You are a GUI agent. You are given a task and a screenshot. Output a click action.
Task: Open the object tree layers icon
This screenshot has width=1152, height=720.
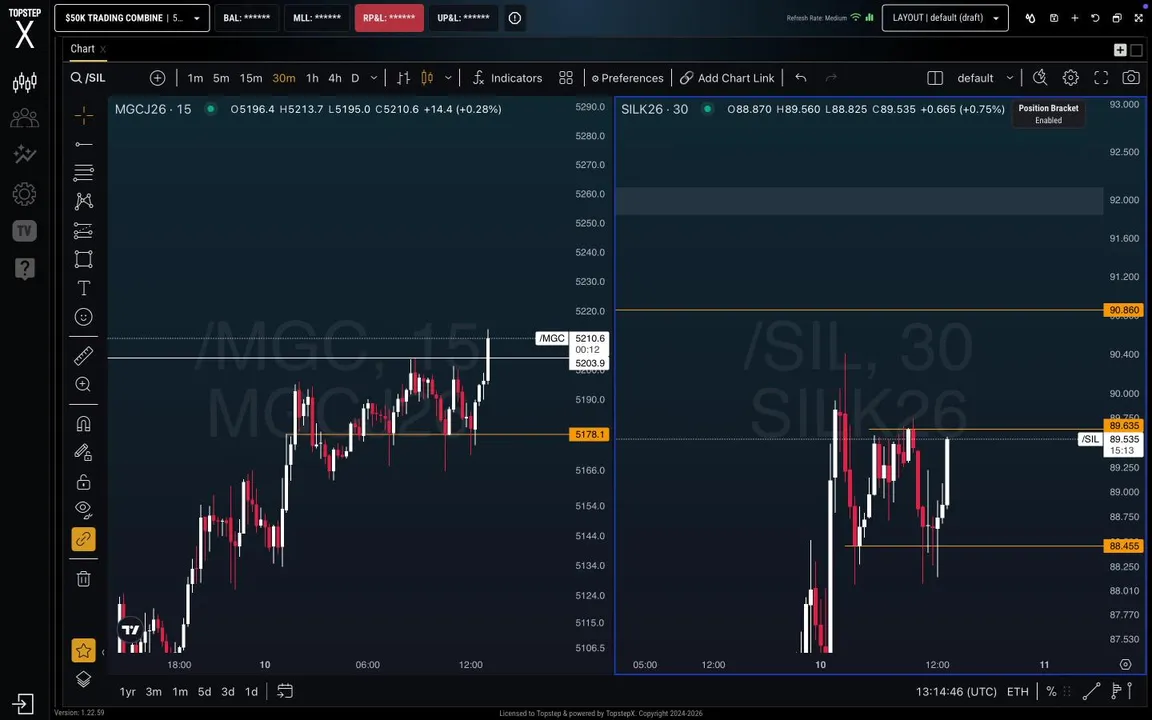[x=84, y=679]
